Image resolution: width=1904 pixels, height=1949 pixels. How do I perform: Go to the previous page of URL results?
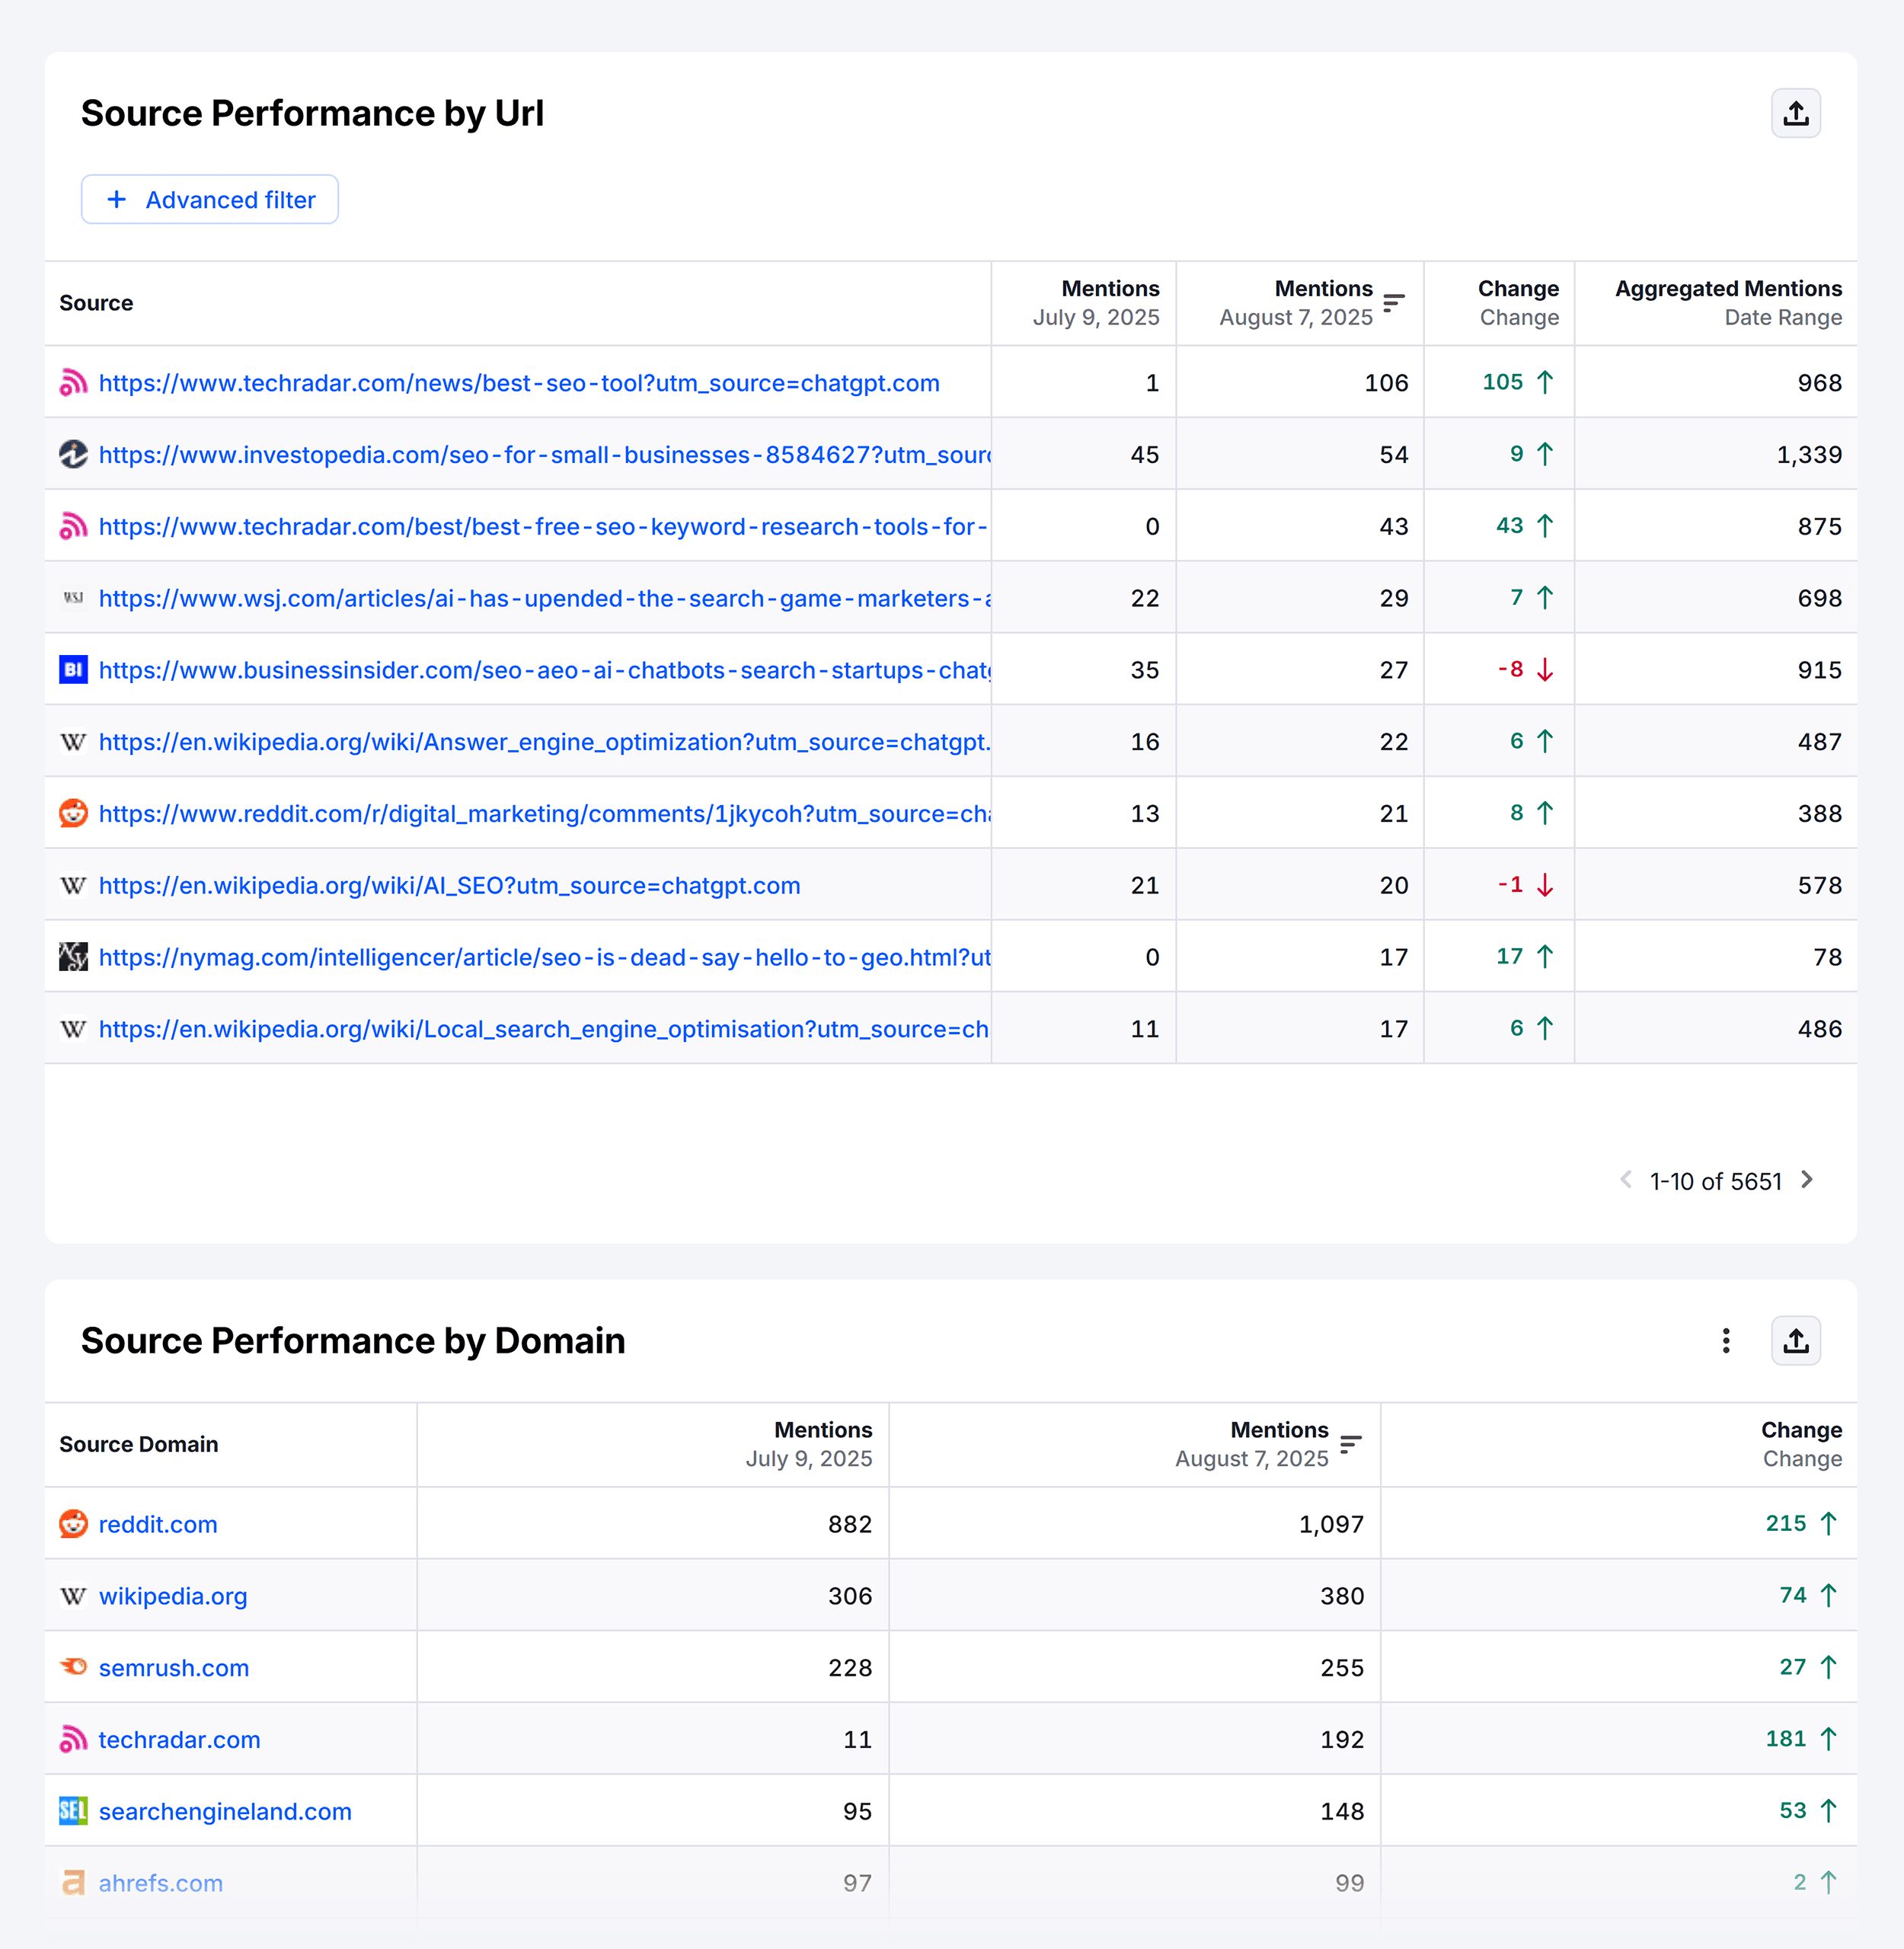[1625, 1180]
